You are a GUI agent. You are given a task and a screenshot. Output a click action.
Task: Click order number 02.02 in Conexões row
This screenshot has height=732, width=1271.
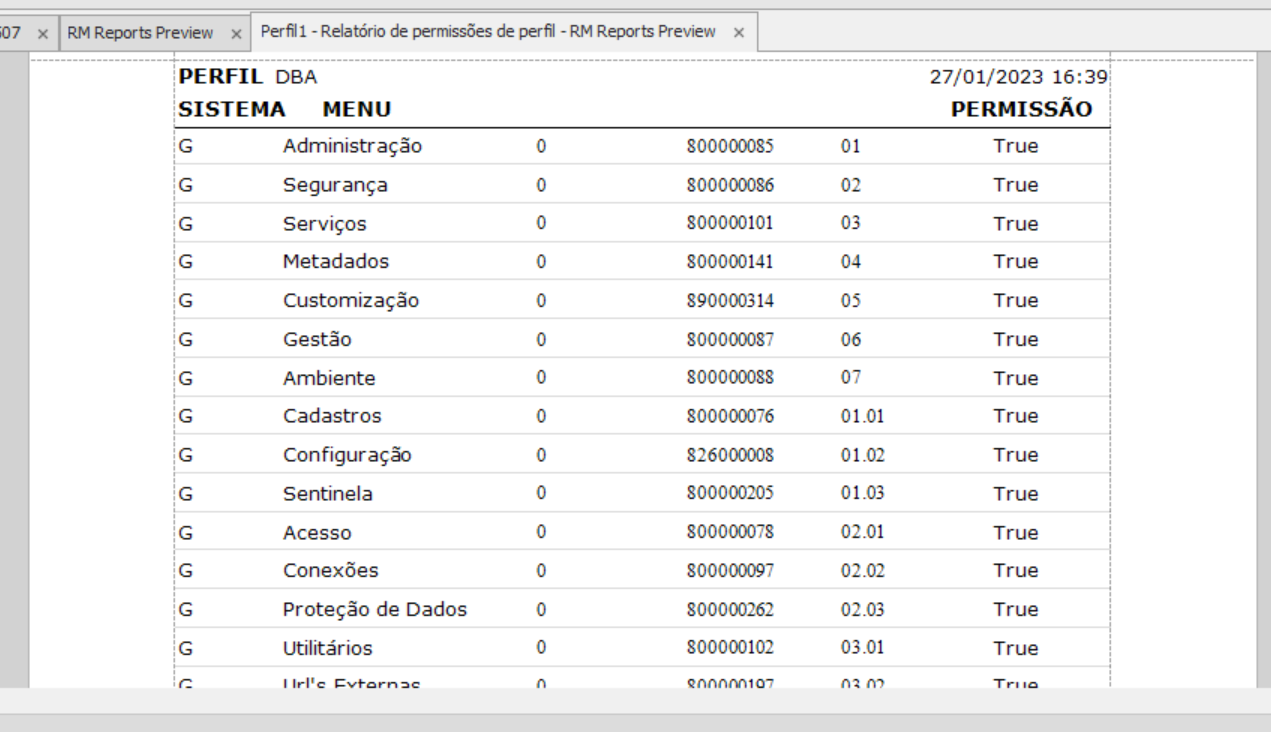(x=863, y=571)
